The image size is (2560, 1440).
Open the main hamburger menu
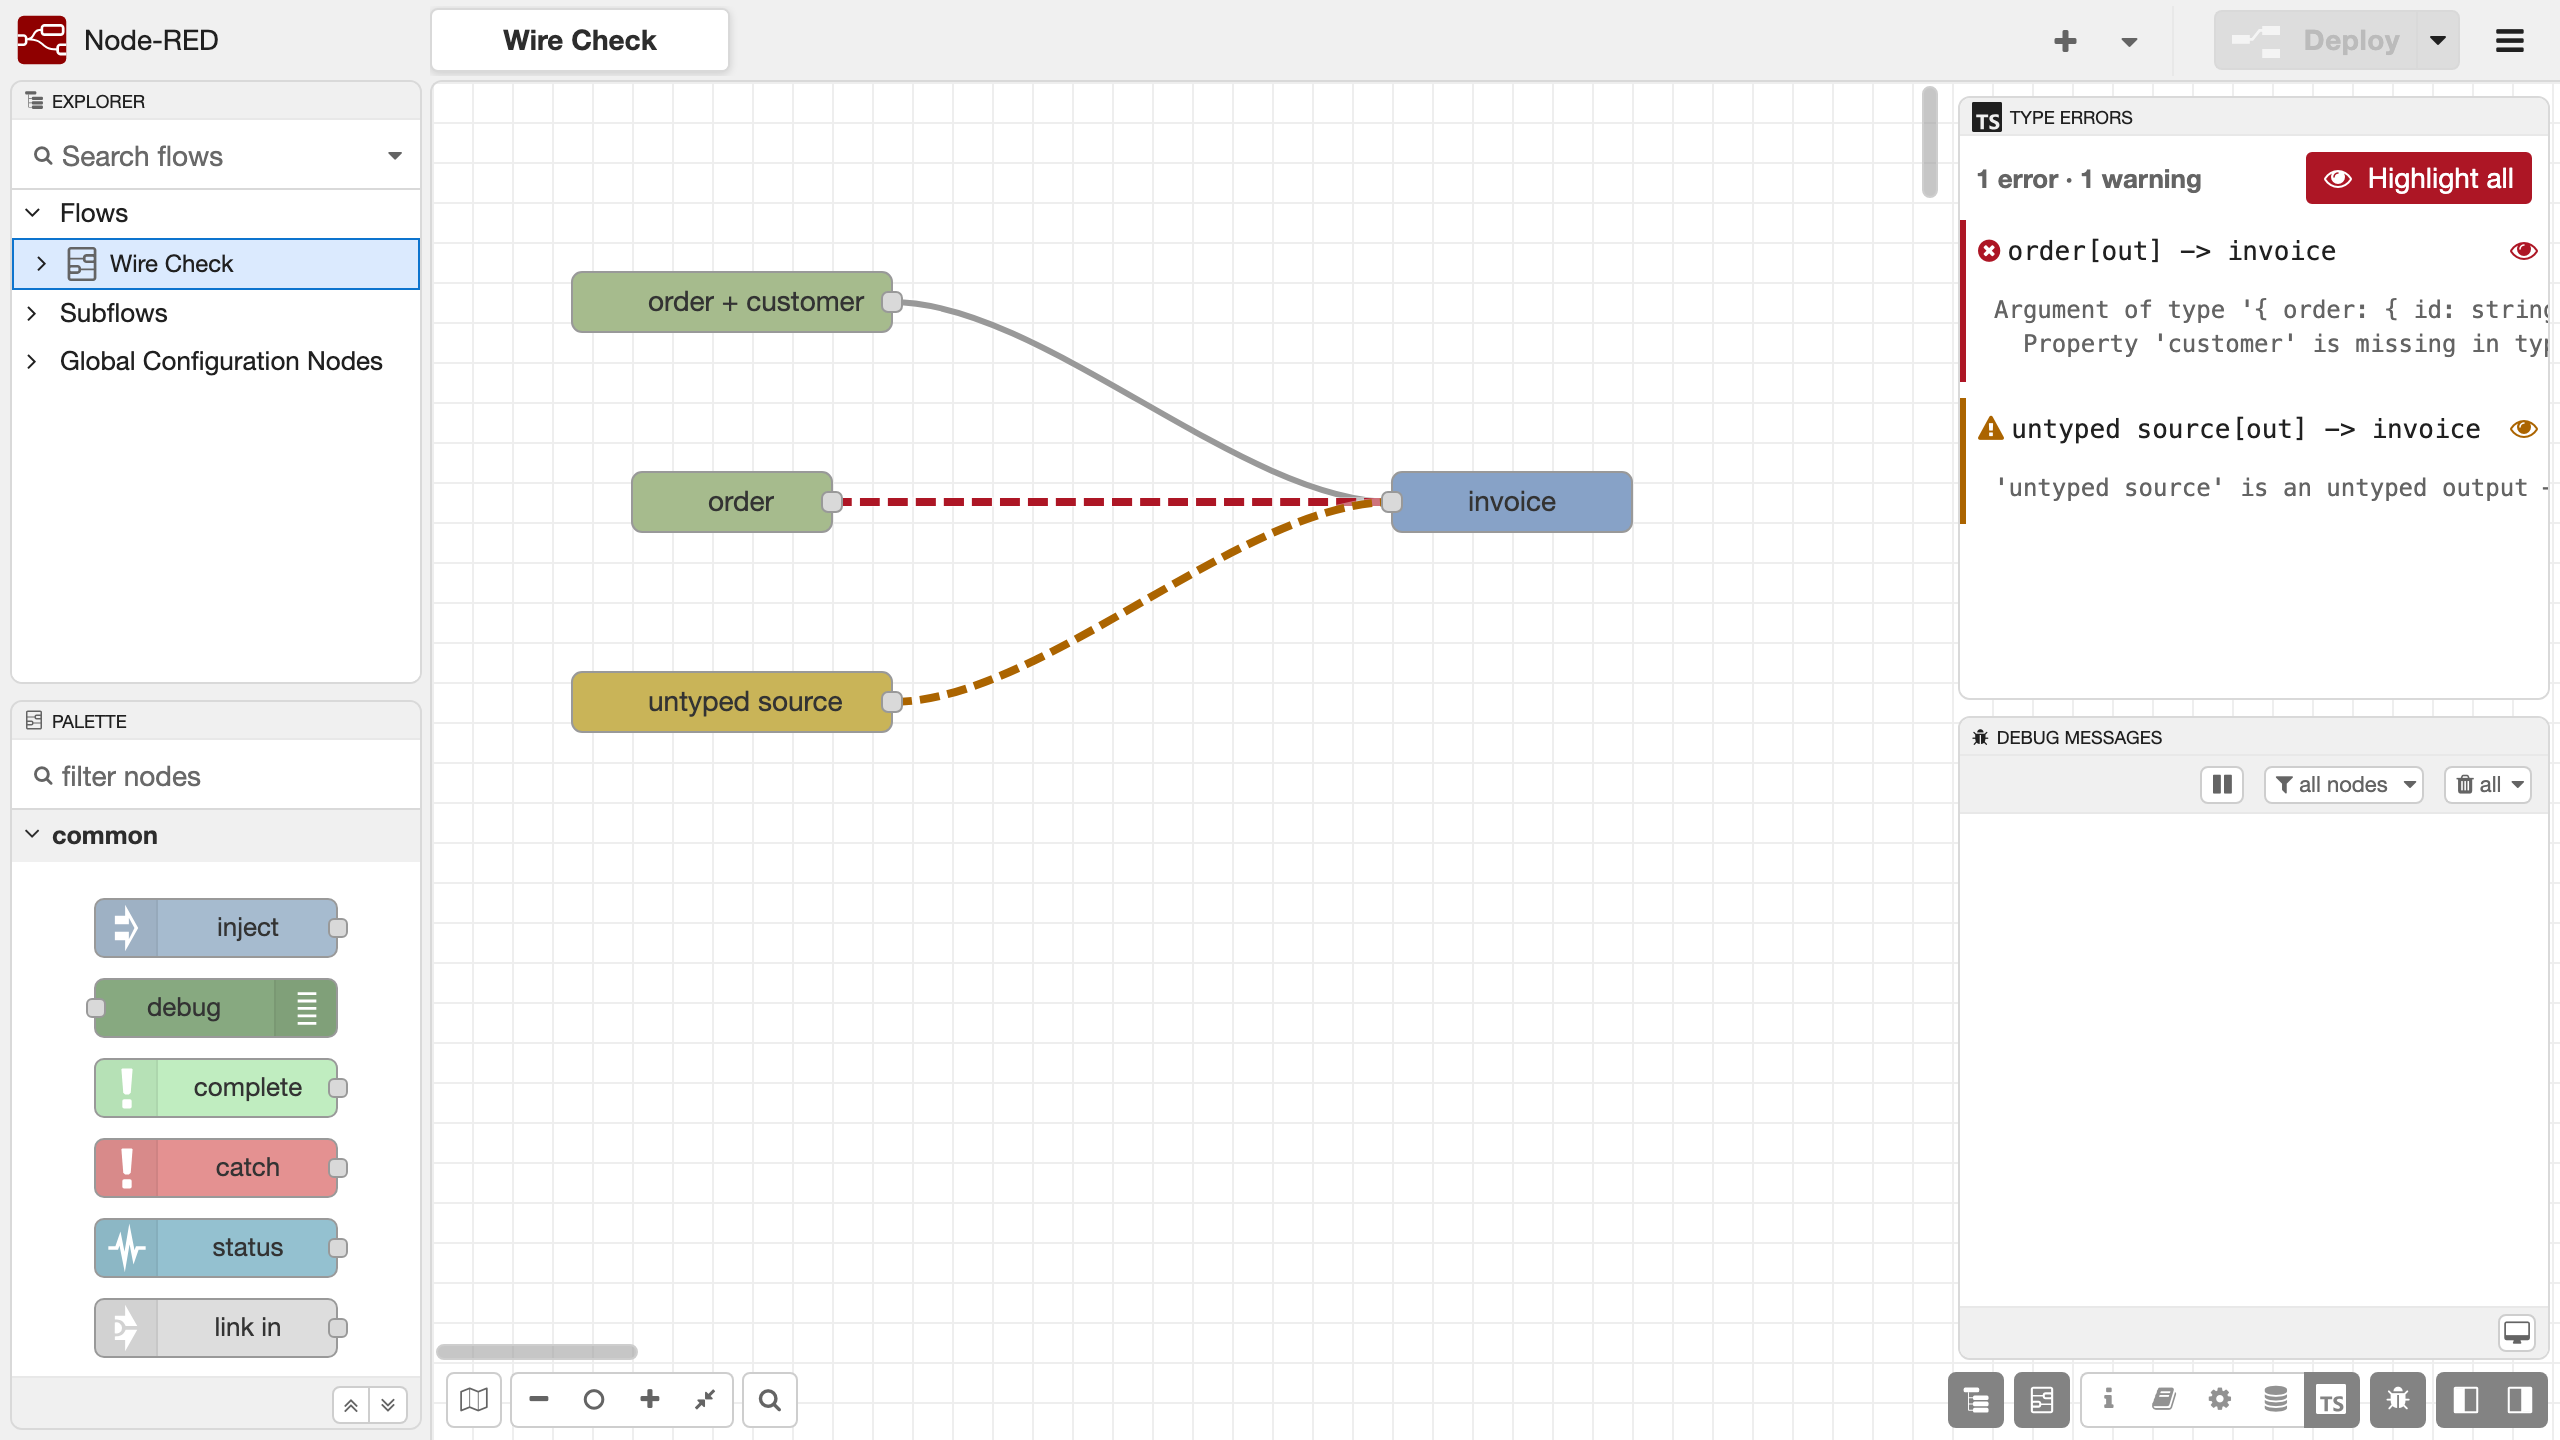pos(2510,41)
